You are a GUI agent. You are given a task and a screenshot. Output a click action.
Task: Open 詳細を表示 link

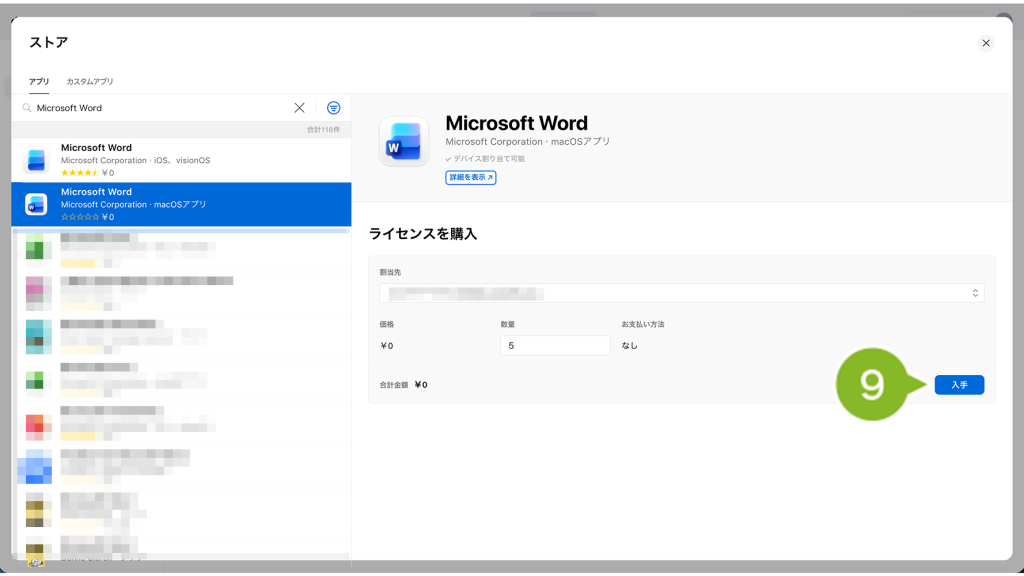coord(470,178)
